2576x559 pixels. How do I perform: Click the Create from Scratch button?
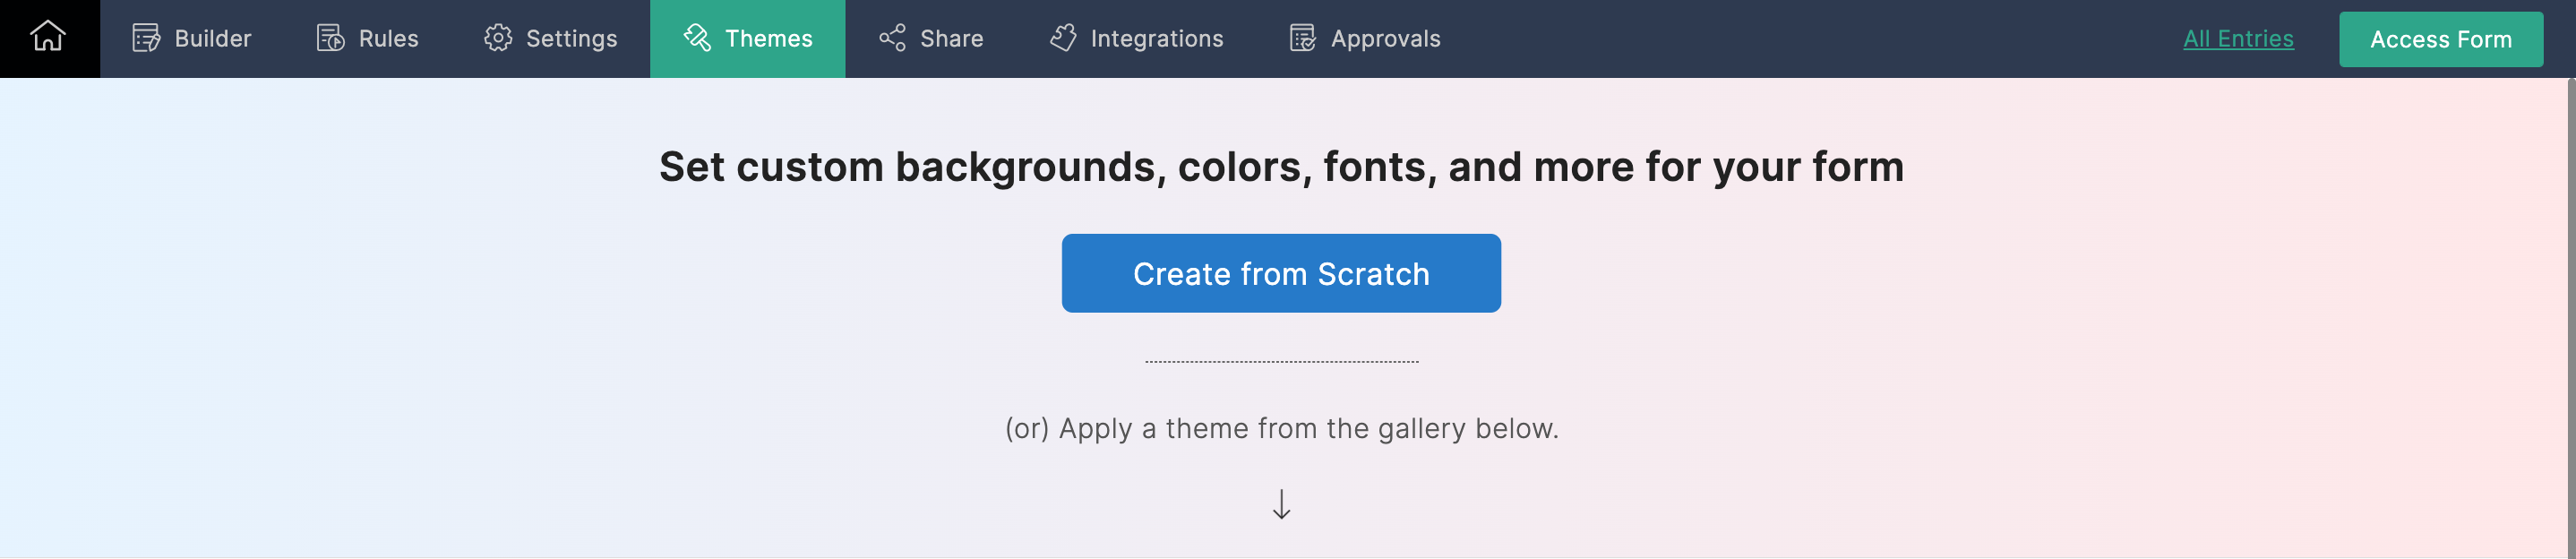[1280, 273]
